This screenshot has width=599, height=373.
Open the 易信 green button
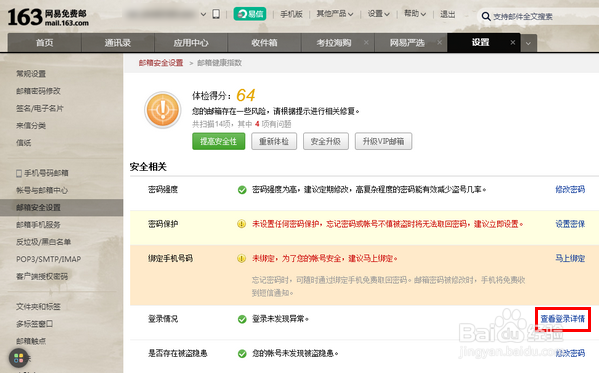click(x=250, y=14)
